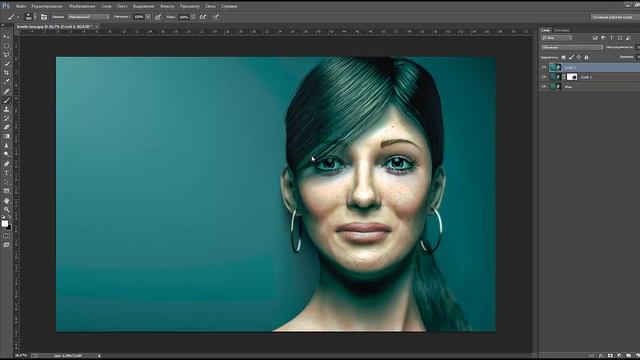Select the History Brush tool
This screenshot has height=360, width=640.
6,118
